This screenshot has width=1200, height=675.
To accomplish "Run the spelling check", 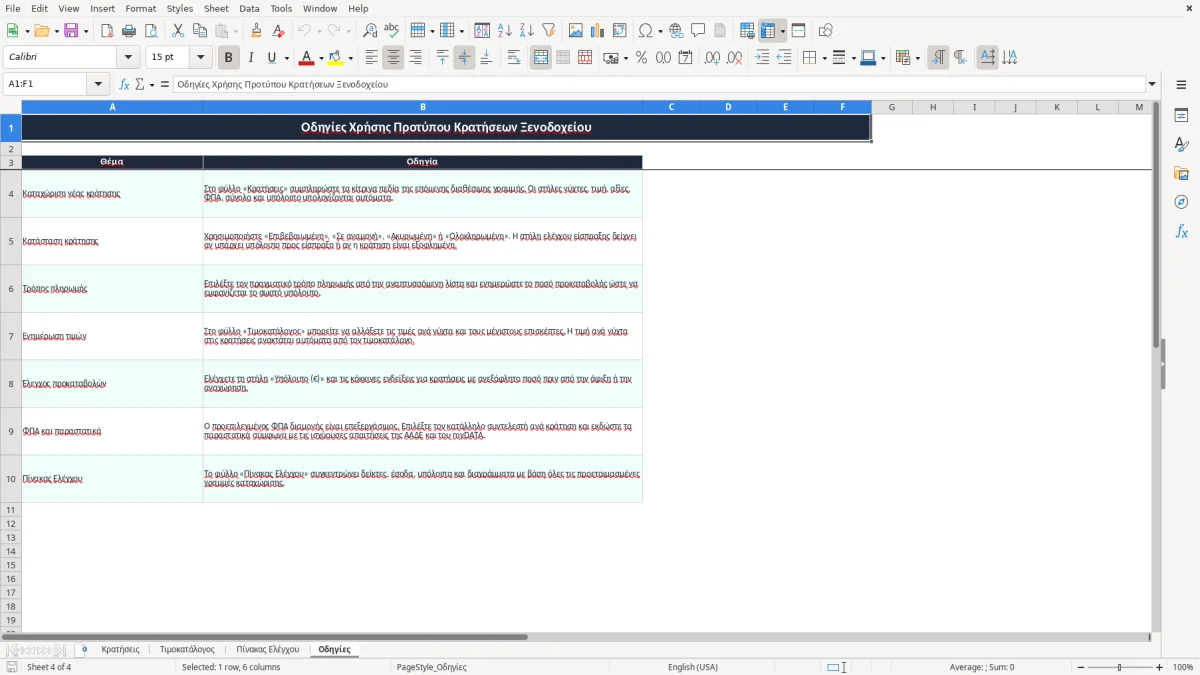I will 392,31.
